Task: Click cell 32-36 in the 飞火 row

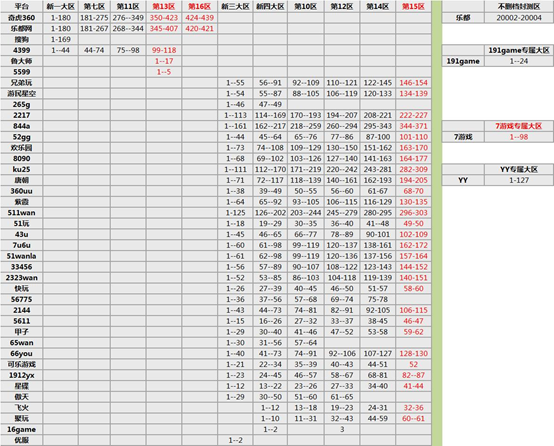Action: 413,408
